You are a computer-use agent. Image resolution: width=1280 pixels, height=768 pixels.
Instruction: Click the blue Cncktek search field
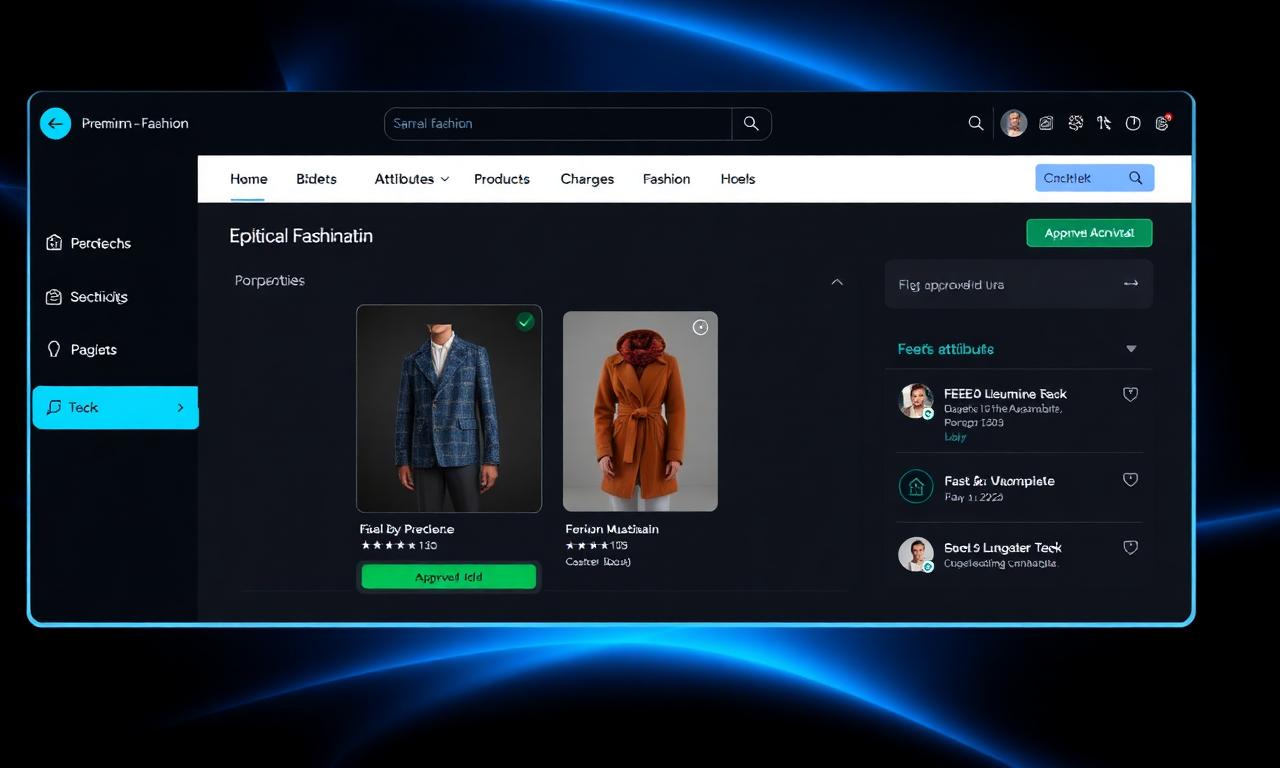pos(1094,178)
